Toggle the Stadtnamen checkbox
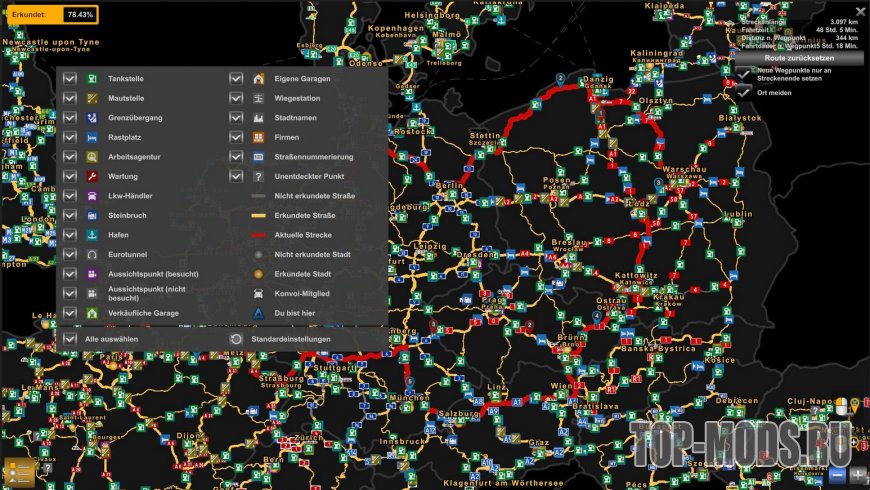Viewport: 870px width, 490px height. [x=236, y=118]
